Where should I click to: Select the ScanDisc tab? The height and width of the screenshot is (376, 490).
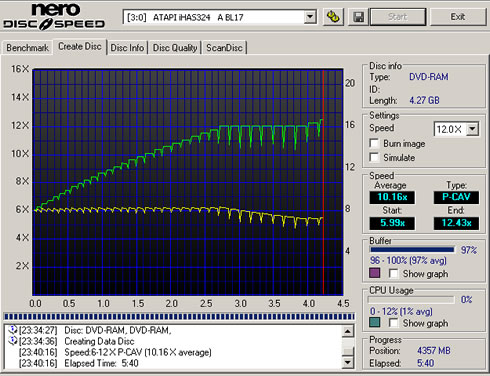coord(224,48)
